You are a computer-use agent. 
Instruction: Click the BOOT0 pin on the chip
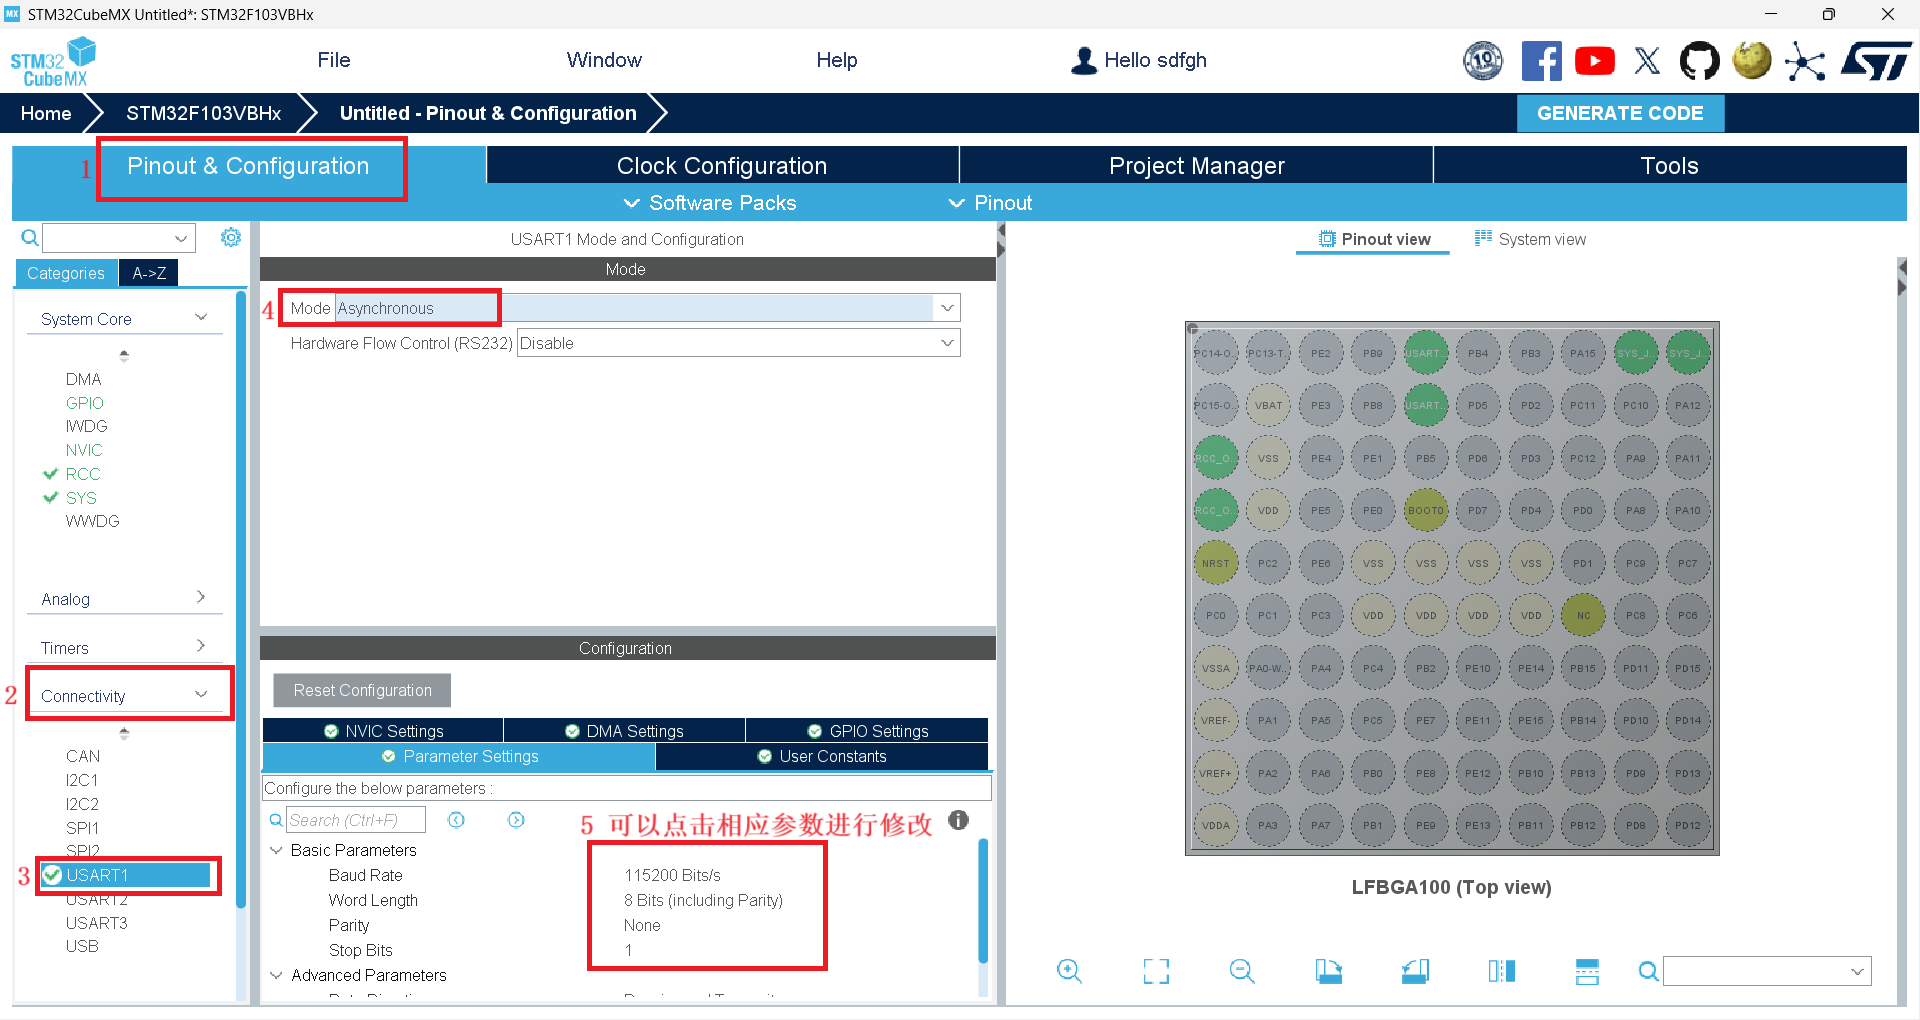tap(1426, 510)
